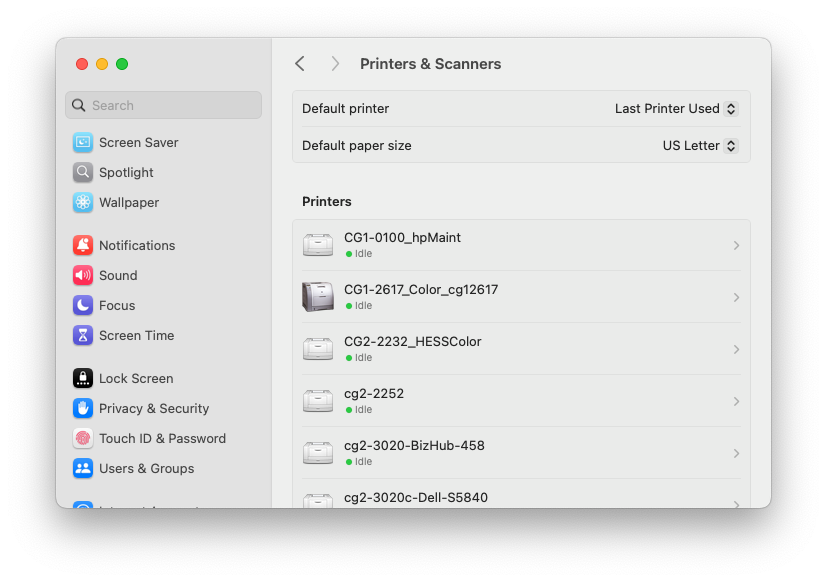Click the Touch ID fingerprint icon

point(83,438)
